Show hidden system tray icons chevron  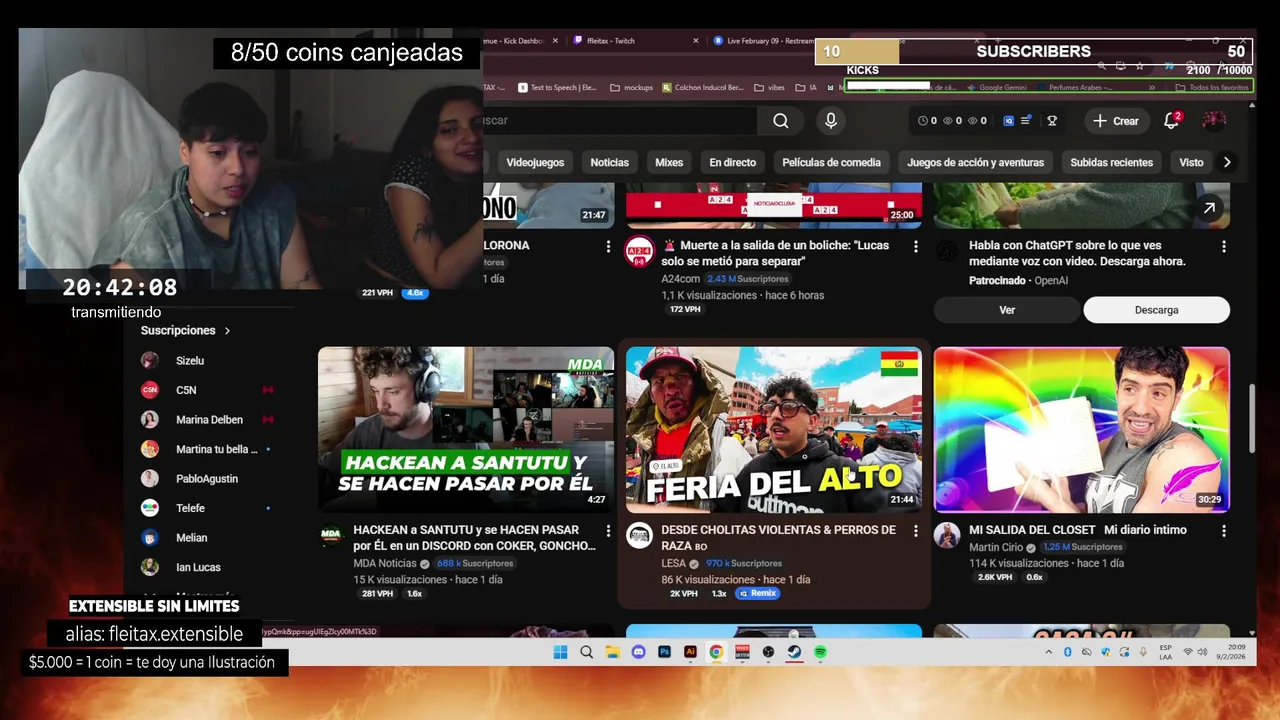coord(1048,652)
